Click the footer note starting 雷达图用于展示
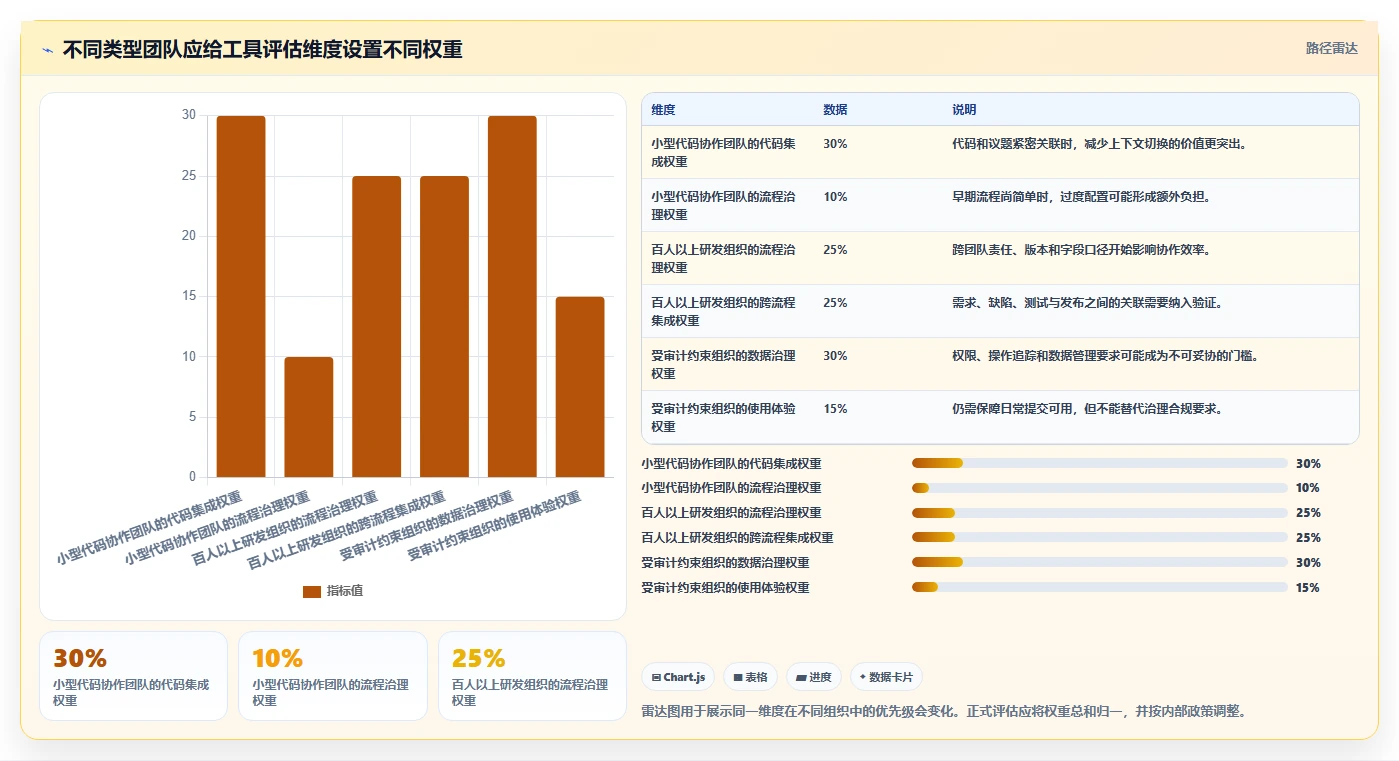This screenshot has height=761, width=1399. click(943, 711)
